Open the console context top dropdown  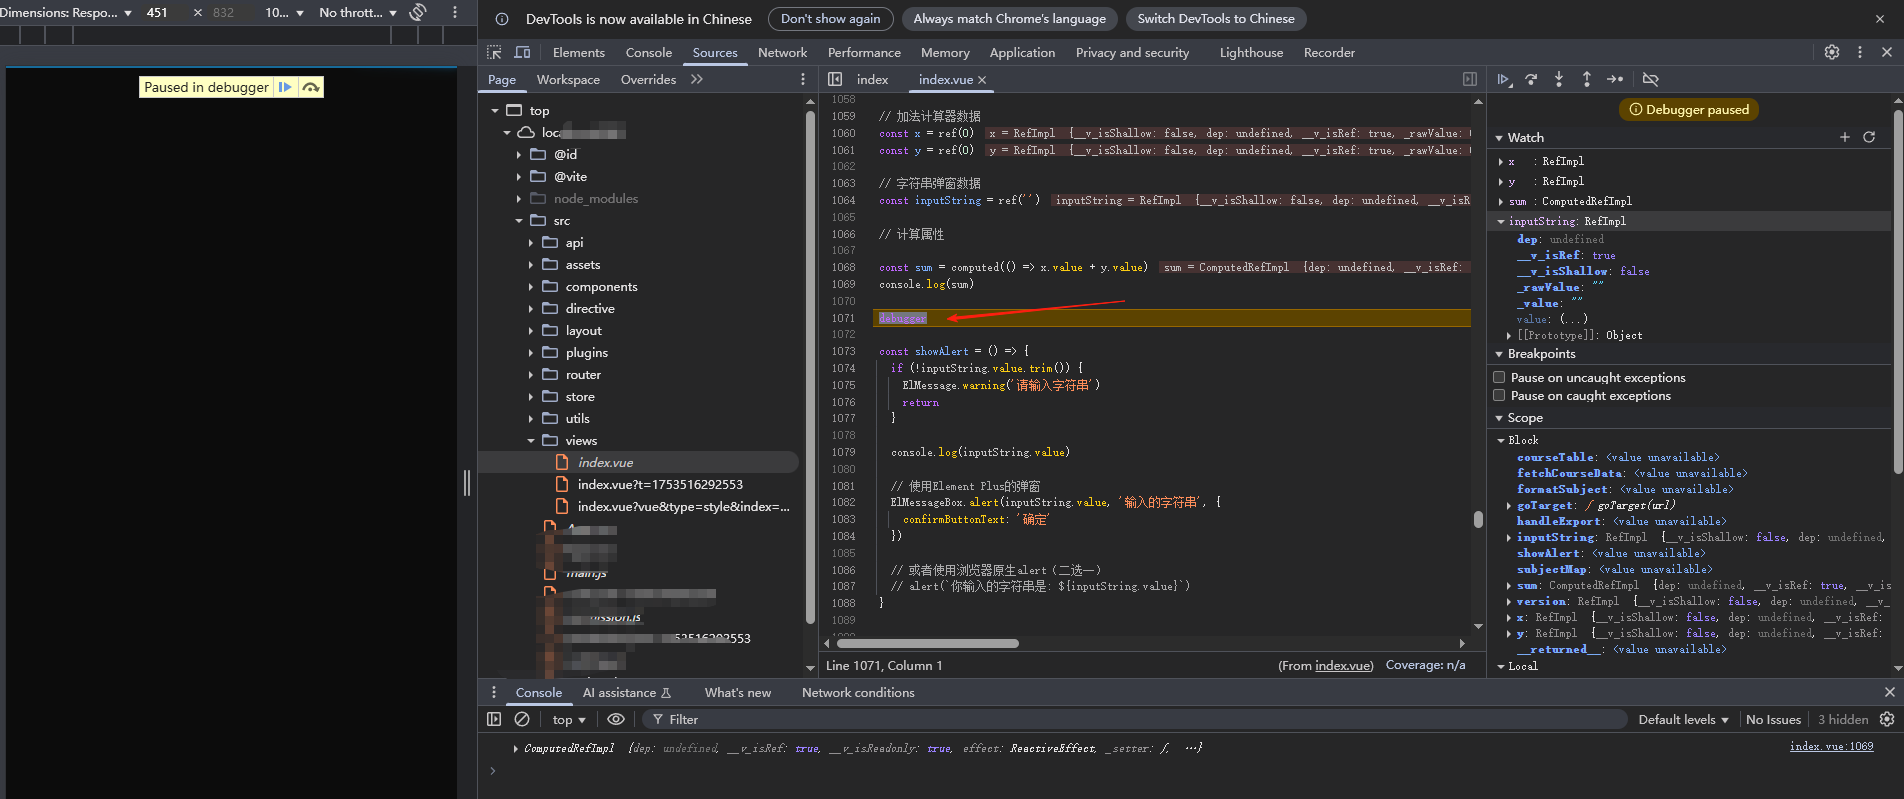point(569,719)
